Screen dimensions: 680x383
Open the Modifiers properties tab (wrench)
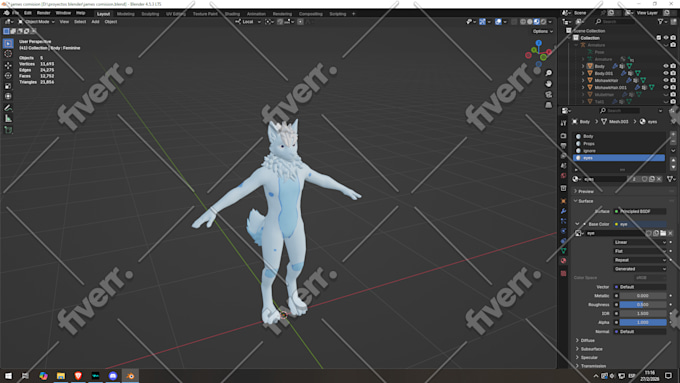563,211
